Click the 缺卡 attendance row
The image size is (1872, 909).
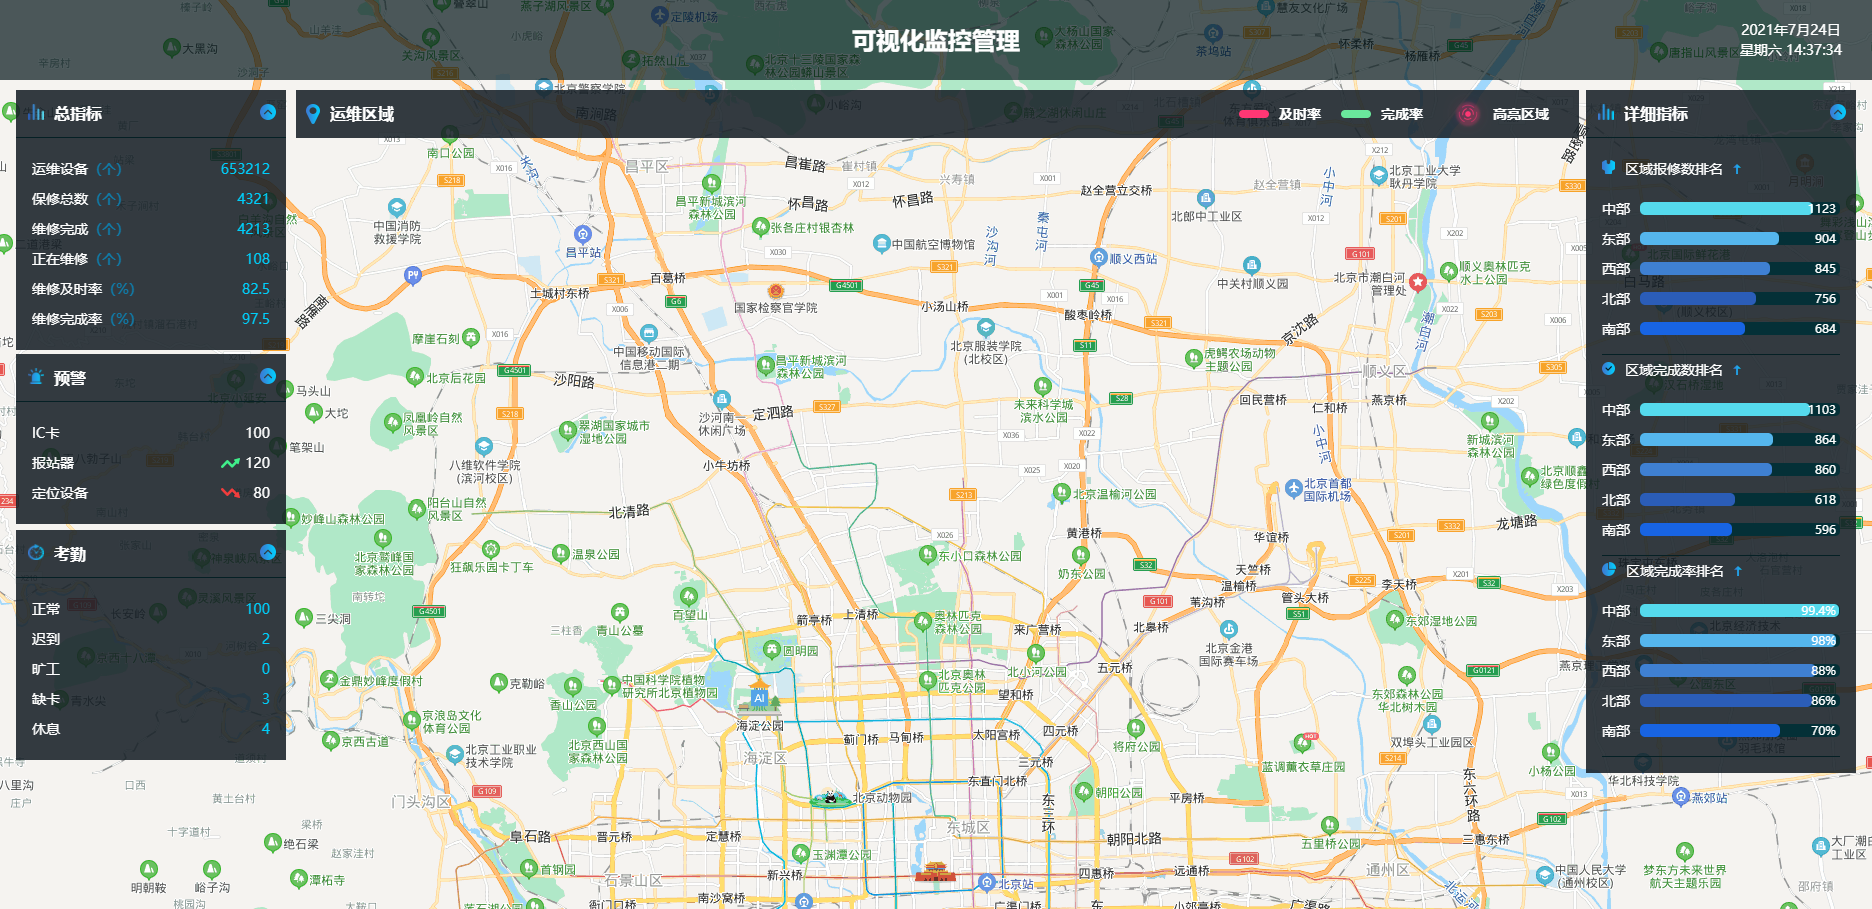point(151,699)
